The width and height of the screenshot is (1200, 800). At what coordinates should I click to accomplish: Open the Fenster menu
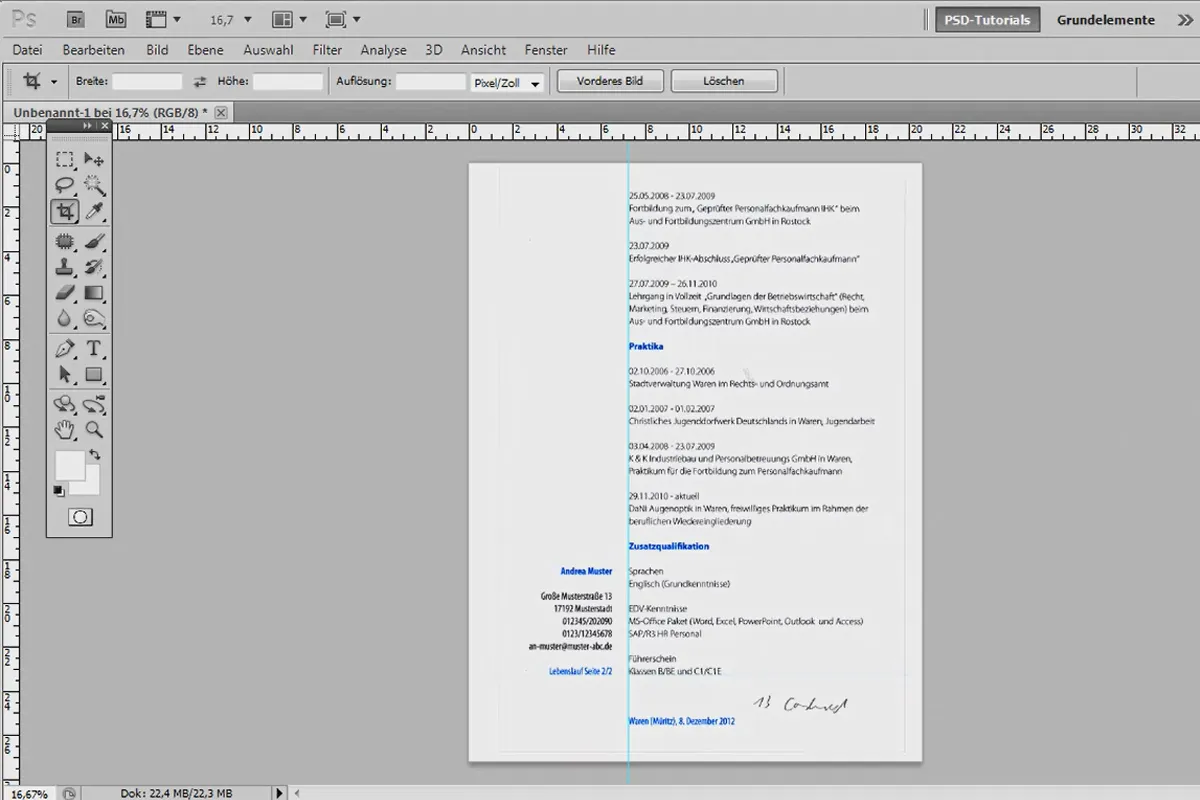pos(546,50)
